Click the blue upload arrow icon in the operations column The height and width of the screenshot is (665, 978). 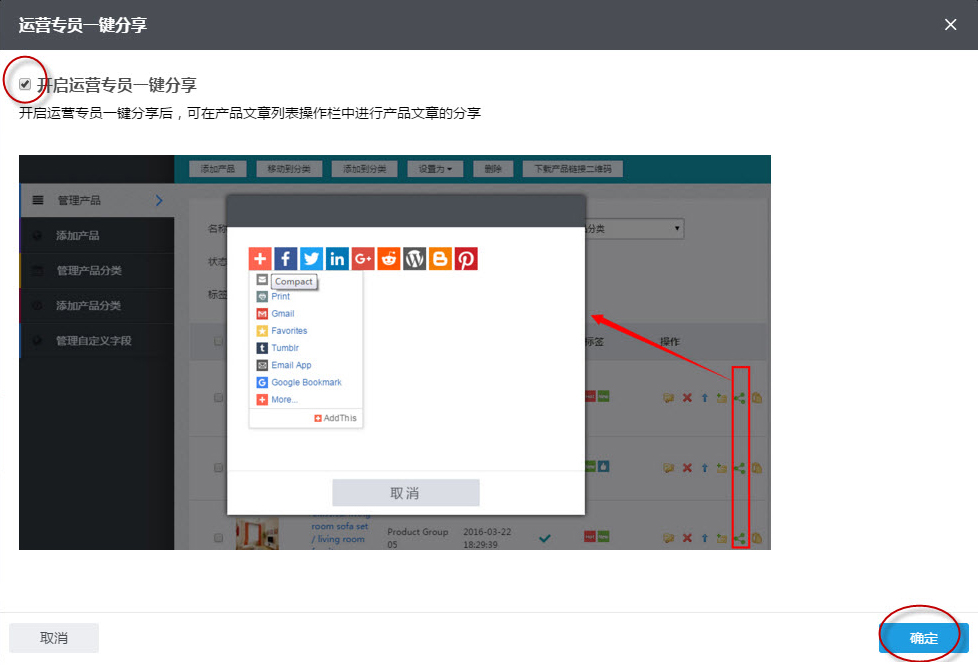(704, 397)
